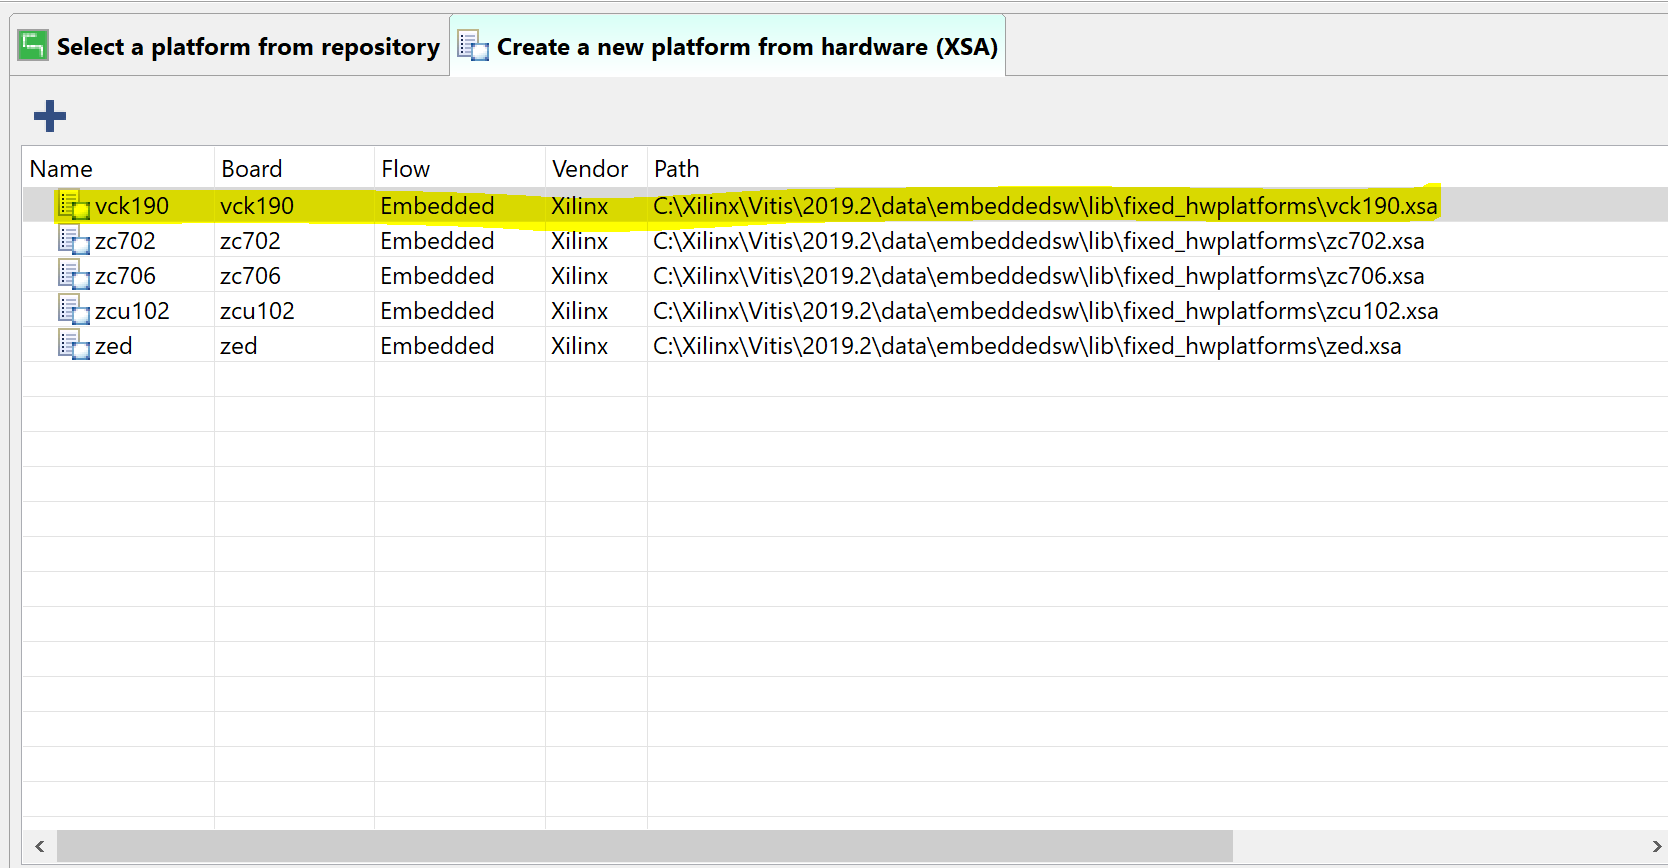Click the zed platform file icon
The height and width of the screenshot is (868, 1668).
[x=74, y=345]
